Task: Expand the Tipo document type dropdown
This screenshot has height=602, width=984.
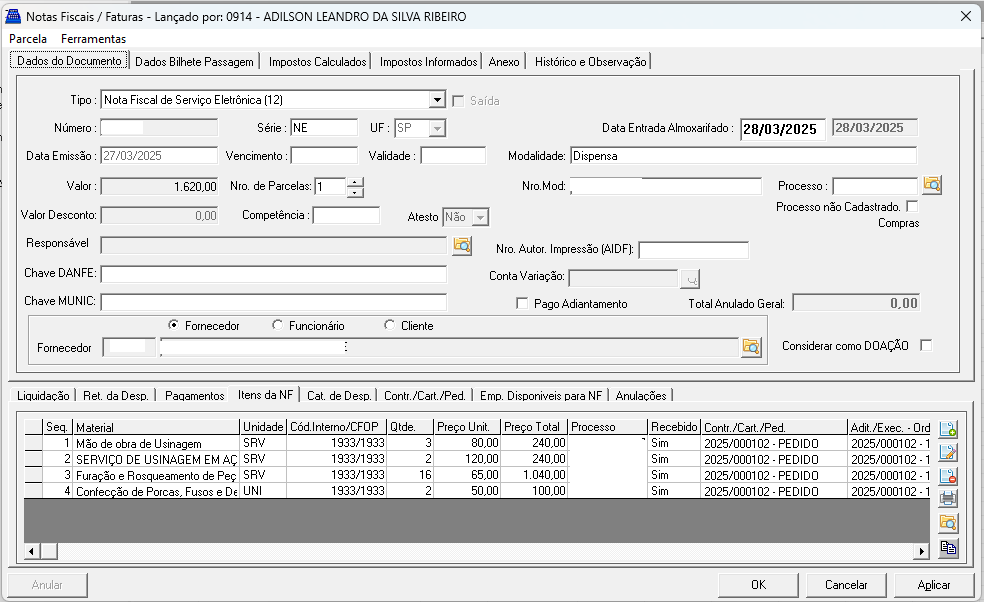Action: click(x=437, y=100)
